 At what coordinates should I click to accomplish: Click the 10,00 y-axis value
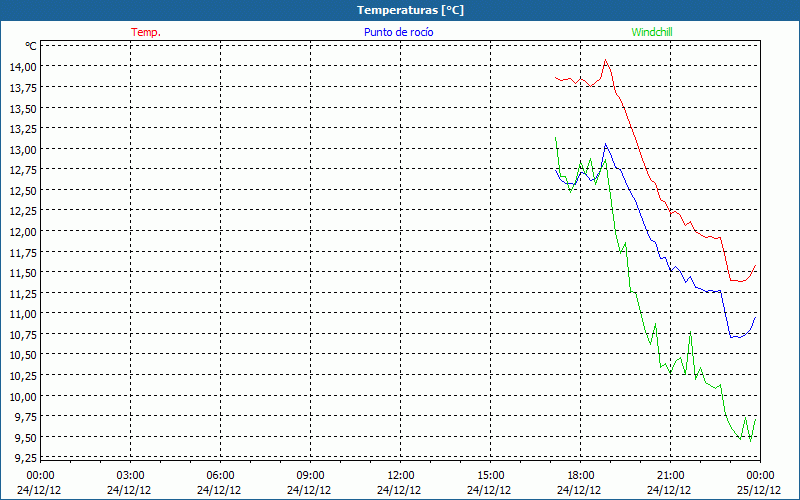click(23, 396)
